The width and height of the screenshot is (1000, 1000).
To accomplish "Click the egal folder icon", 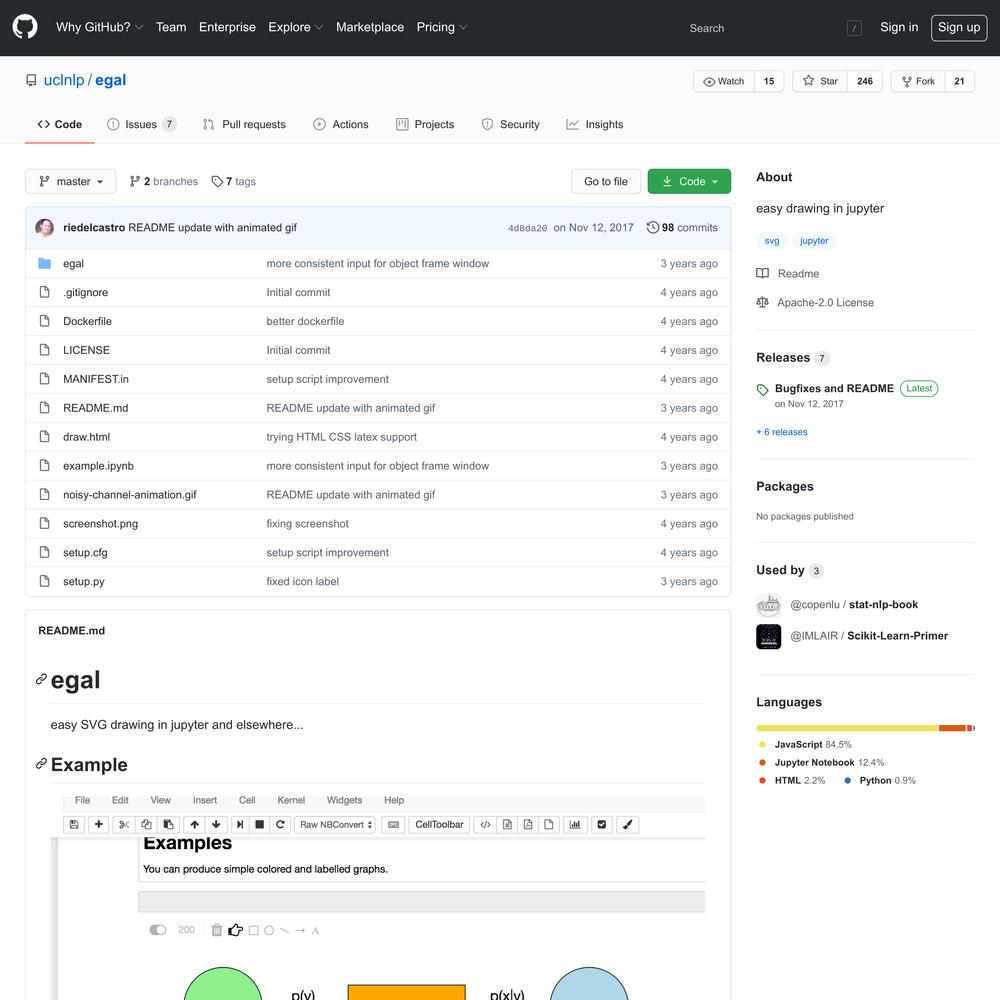I will (44, 263).
